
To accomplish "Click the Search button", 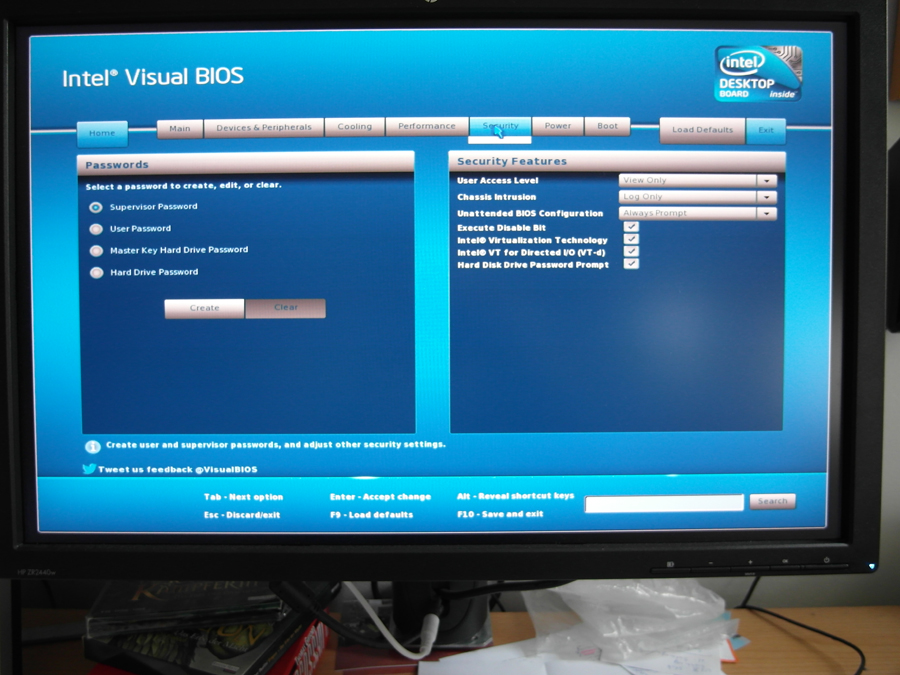I will tap(773, 502).
